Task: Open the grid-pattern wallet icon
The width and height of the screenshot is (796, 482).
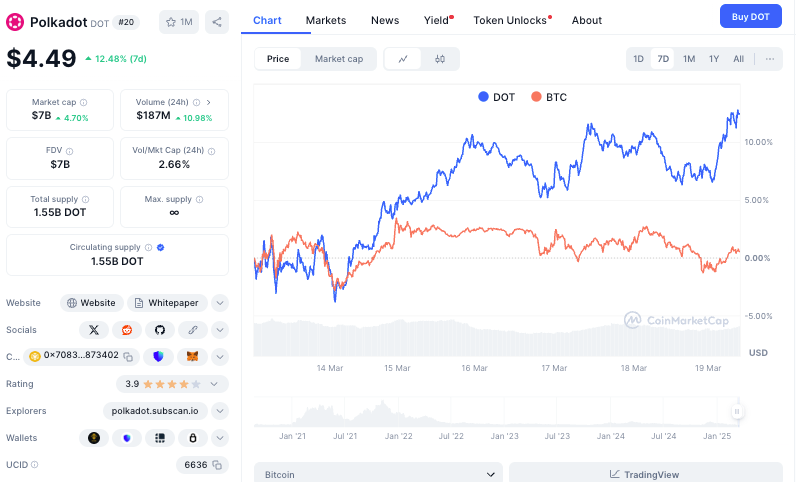Action: pyautogui.click(x=160, y=438)
